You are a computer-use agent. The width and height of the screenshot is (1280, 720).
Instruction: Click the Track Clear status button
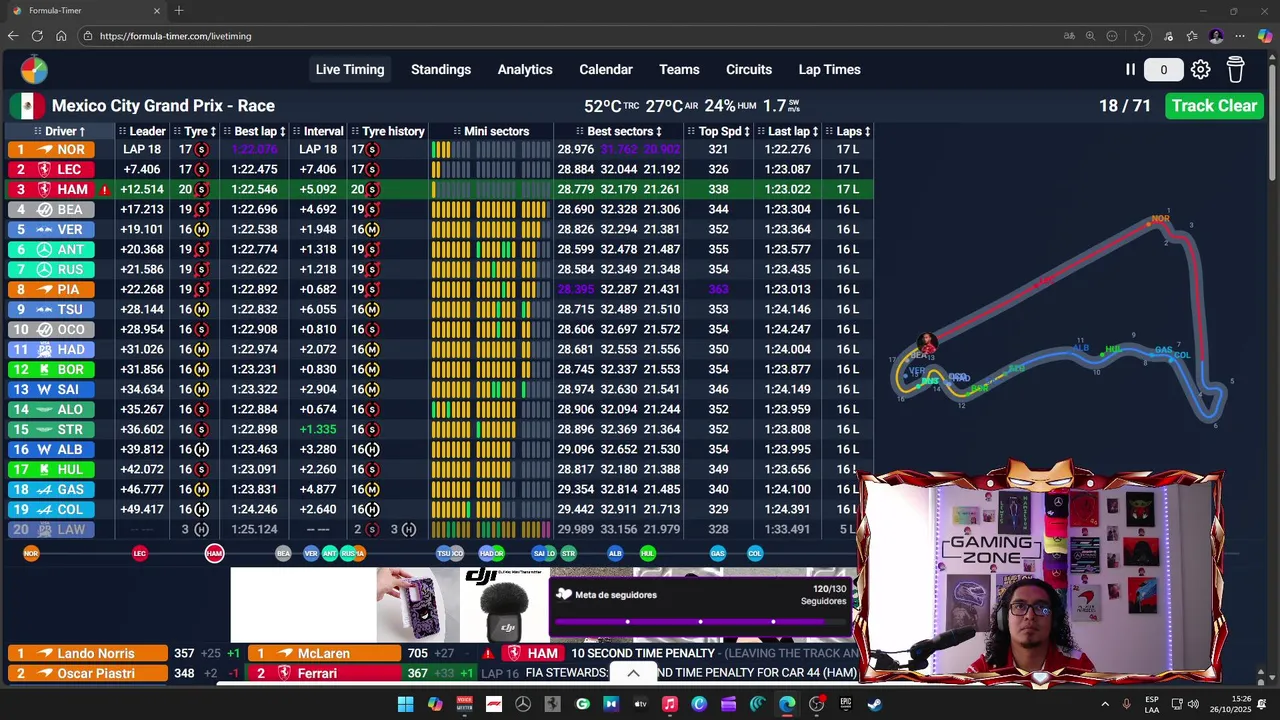(x=1214, y=106)
